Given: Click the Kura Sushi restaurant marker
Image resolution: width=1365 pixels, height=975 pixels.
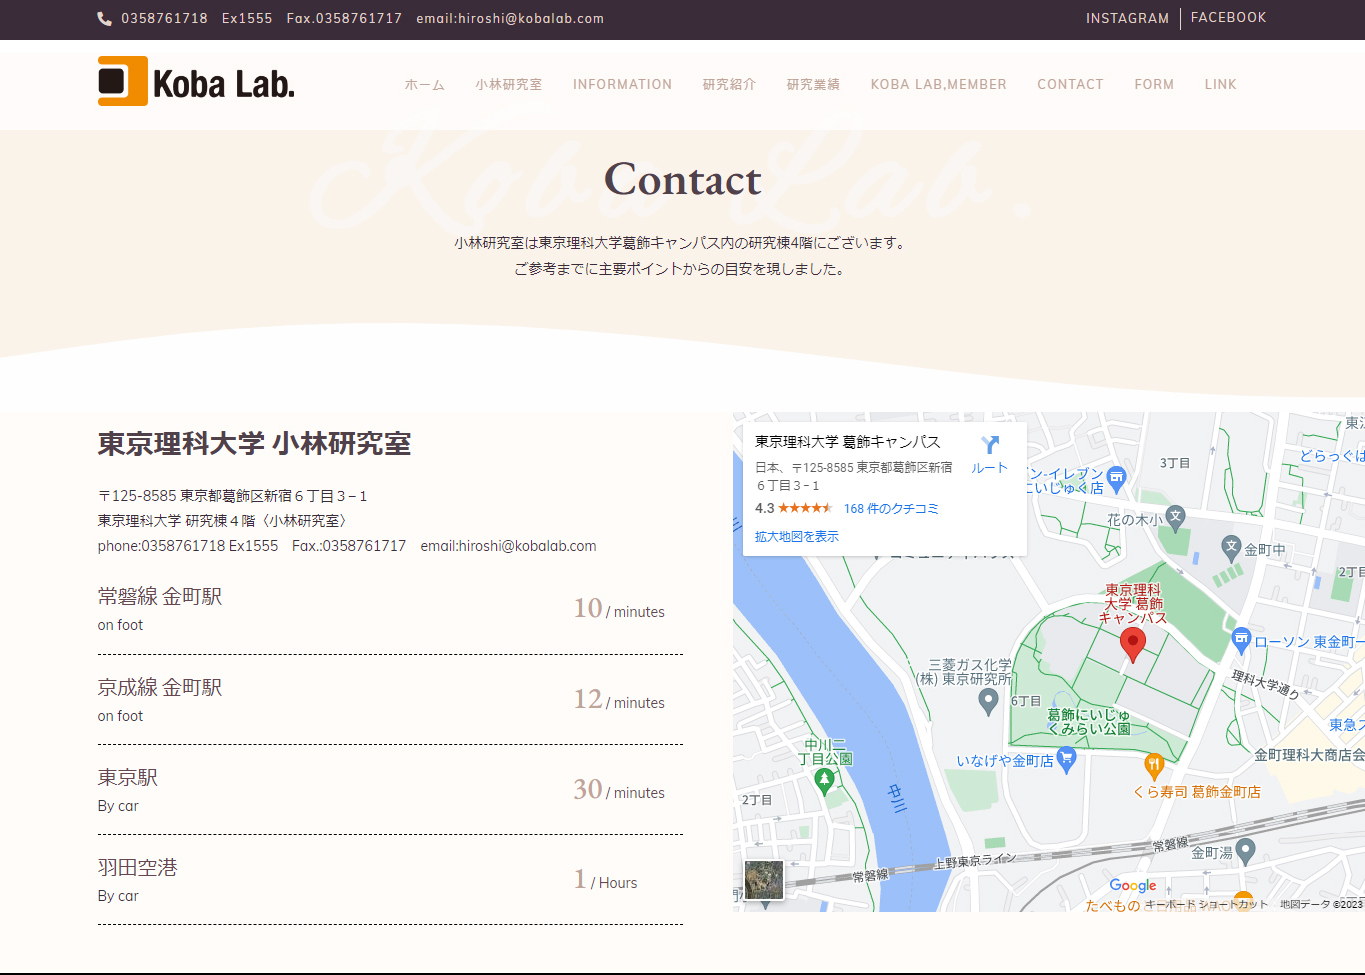Looking at the screenshot, I should pyautogui.click(x=1154, y=766).
